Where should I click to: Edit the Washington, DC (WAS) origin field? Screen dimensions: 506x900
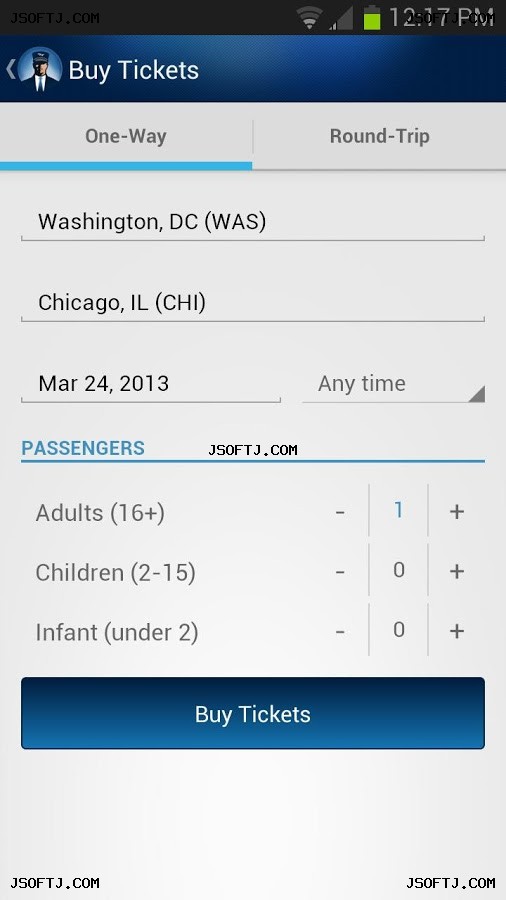[253, 222]
